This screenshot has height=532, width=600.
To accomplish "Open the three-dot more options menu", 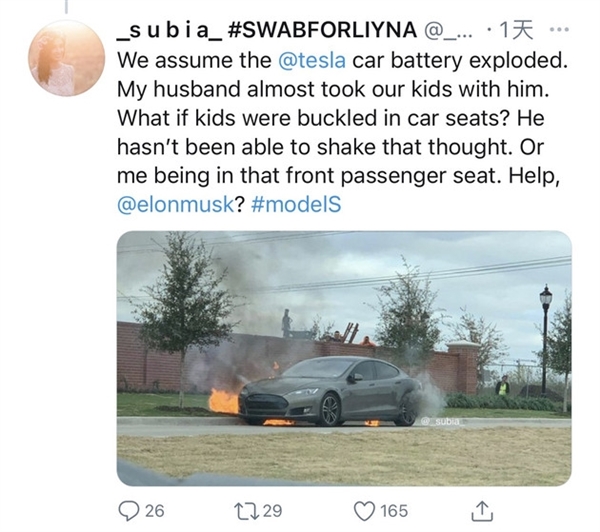I will tap(559, 29).
